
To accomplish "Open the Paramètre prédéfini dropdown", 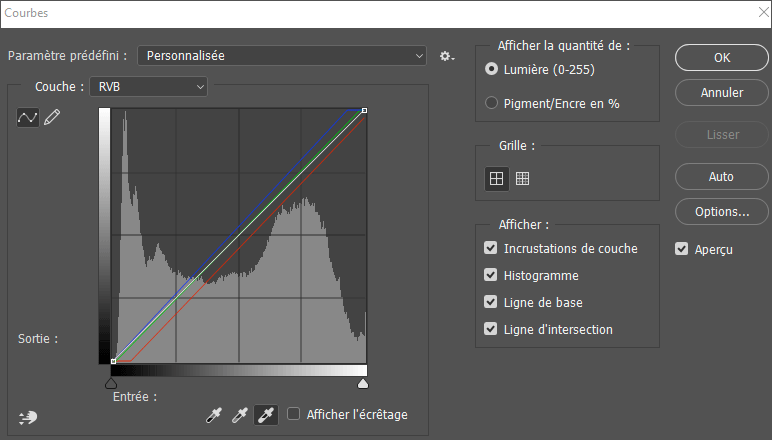I will [x=282, y=56].
